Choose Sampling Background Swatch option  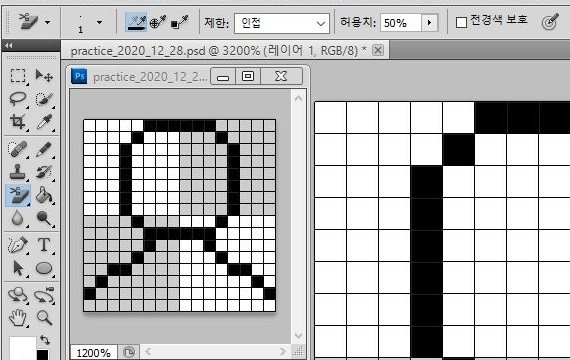180,23
